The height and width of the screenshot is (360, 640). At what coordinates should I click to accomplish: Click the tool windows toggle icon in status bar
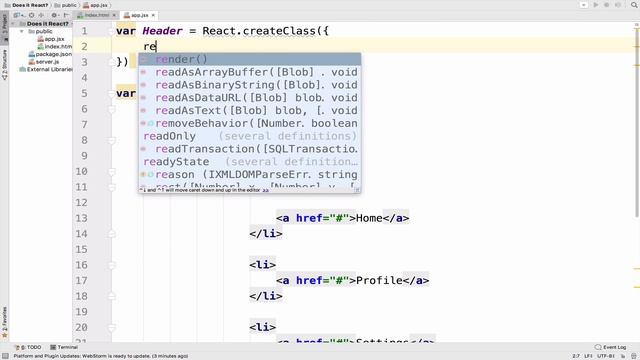(x=5, y=356)
